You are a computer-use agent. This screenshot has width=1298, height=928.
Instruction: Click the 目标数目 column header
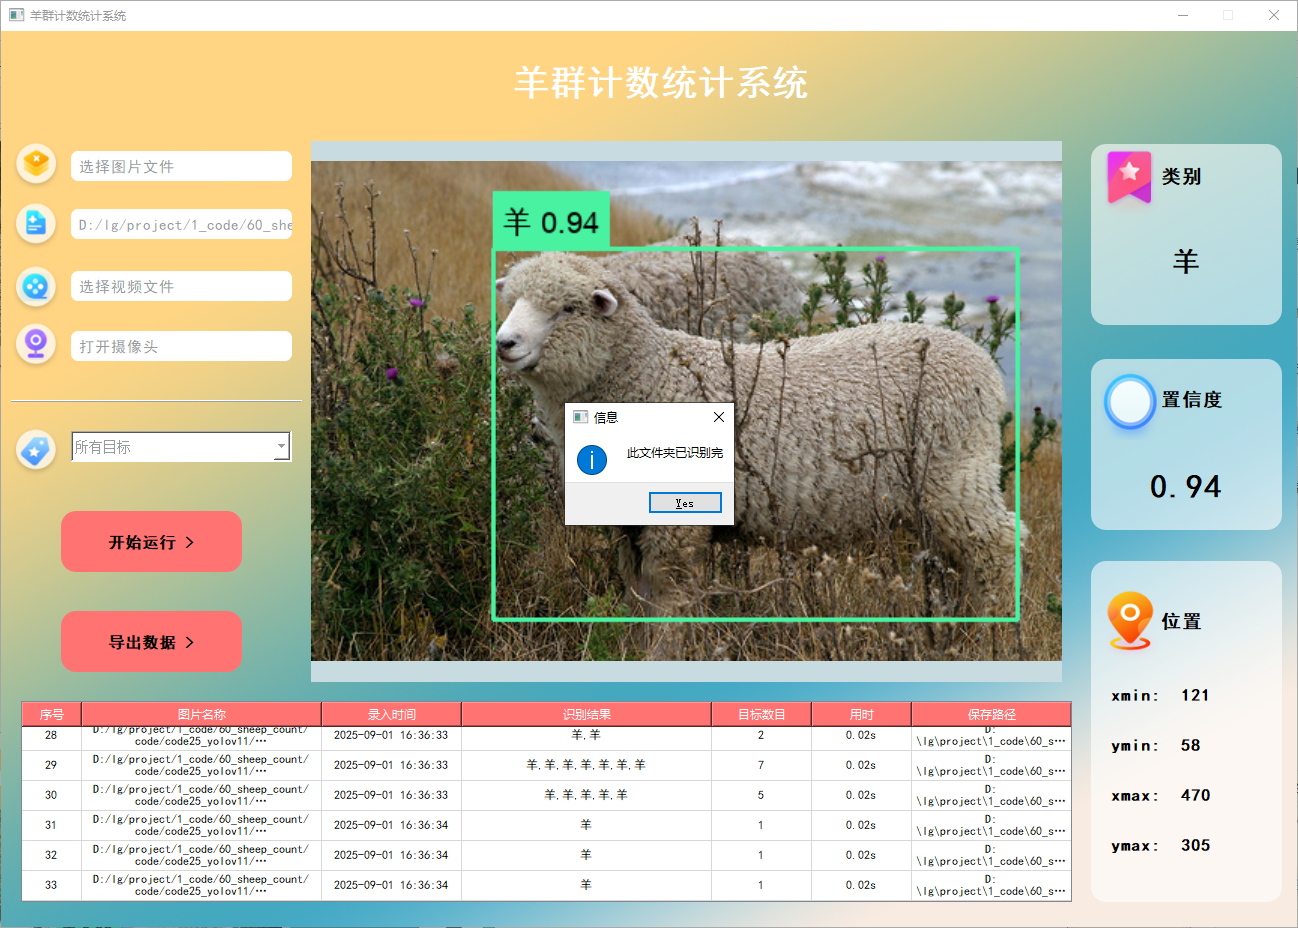click(762, 714)
